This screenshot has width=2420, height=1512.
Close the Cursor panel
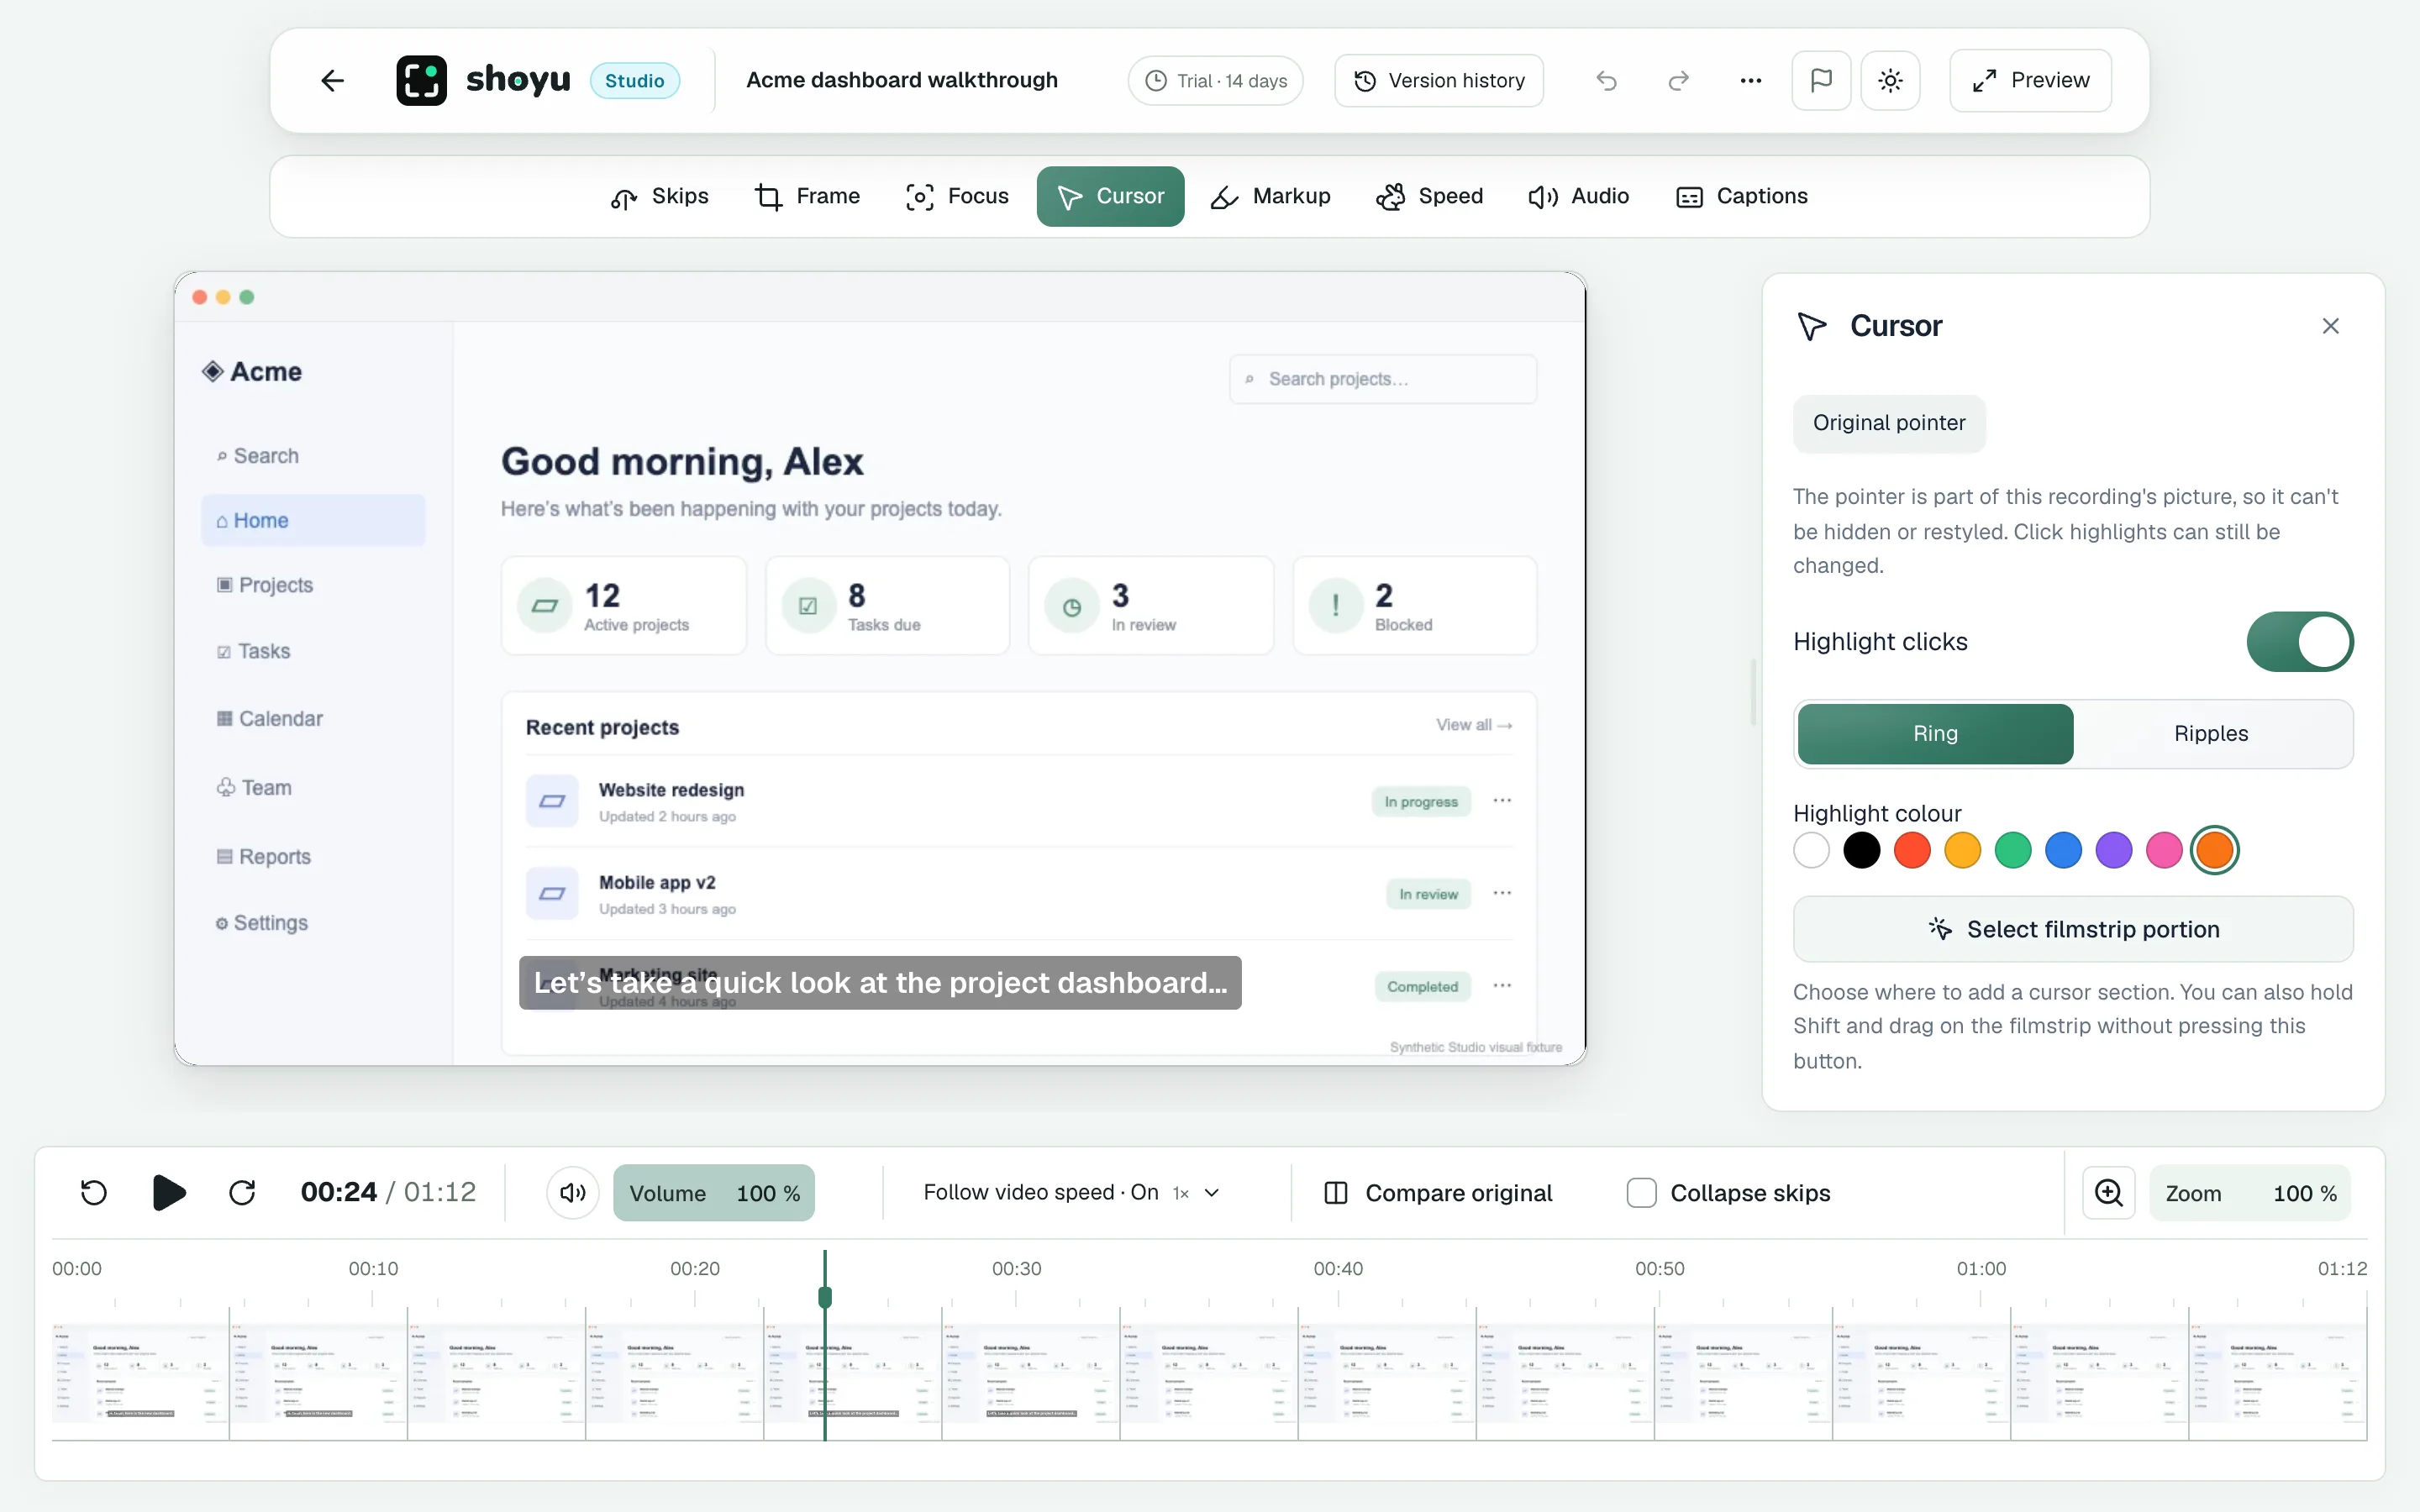pos(2330,326)
